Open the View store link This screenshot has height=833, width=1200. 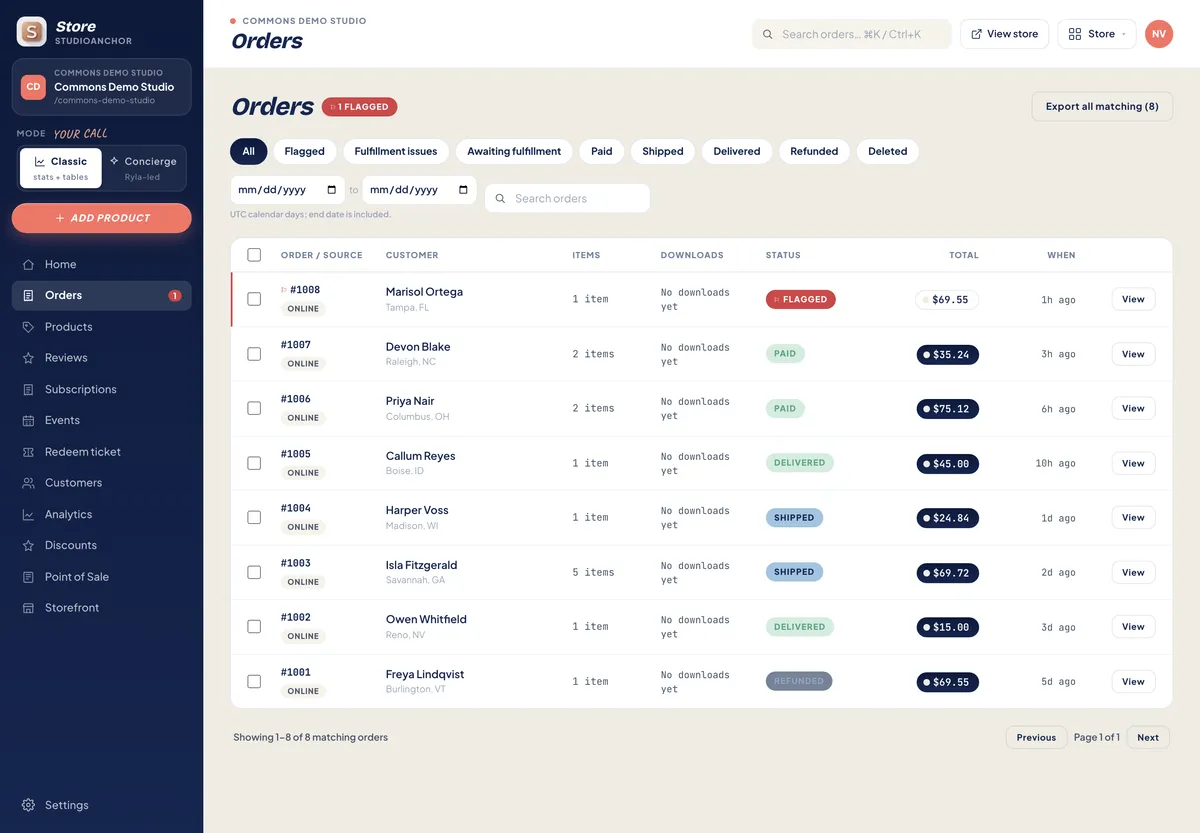(1004, 34)
